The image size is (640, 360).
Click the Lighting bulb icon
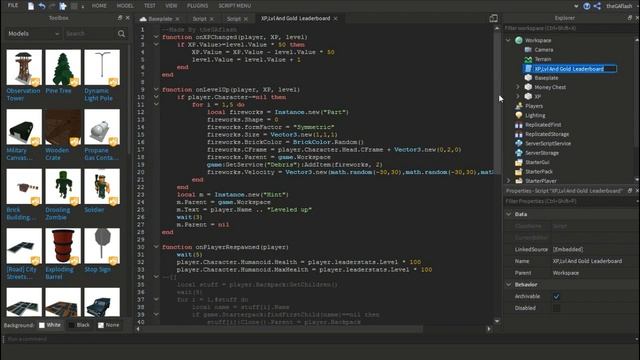coord(519,115)
